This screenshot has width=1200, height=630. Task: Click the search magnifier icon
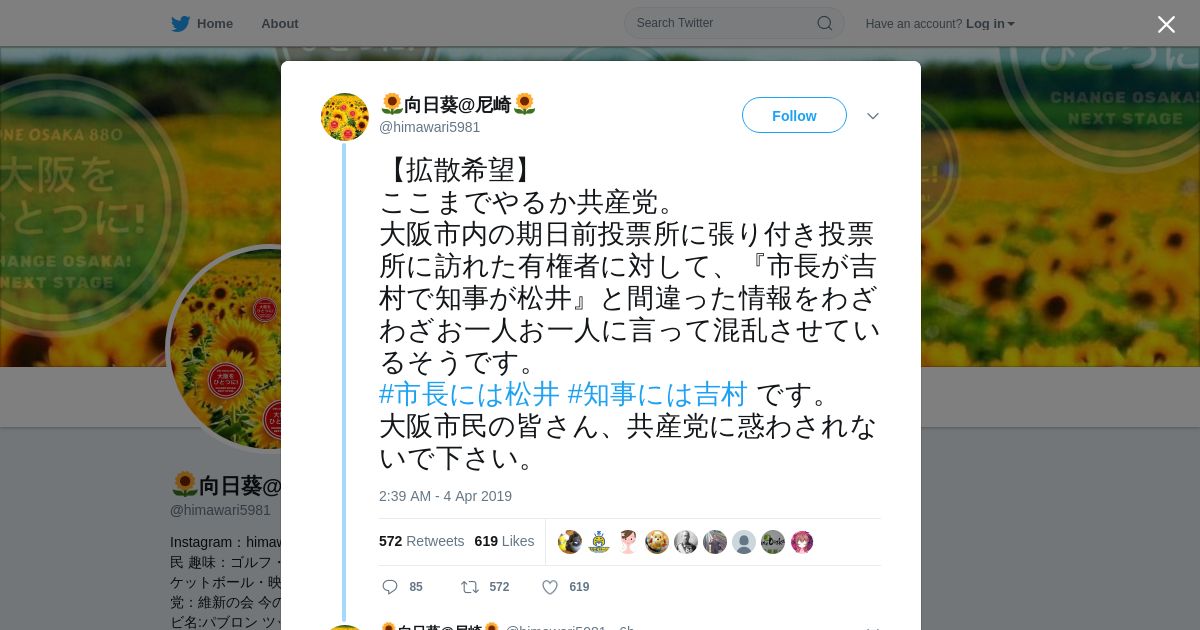point(825,23)
